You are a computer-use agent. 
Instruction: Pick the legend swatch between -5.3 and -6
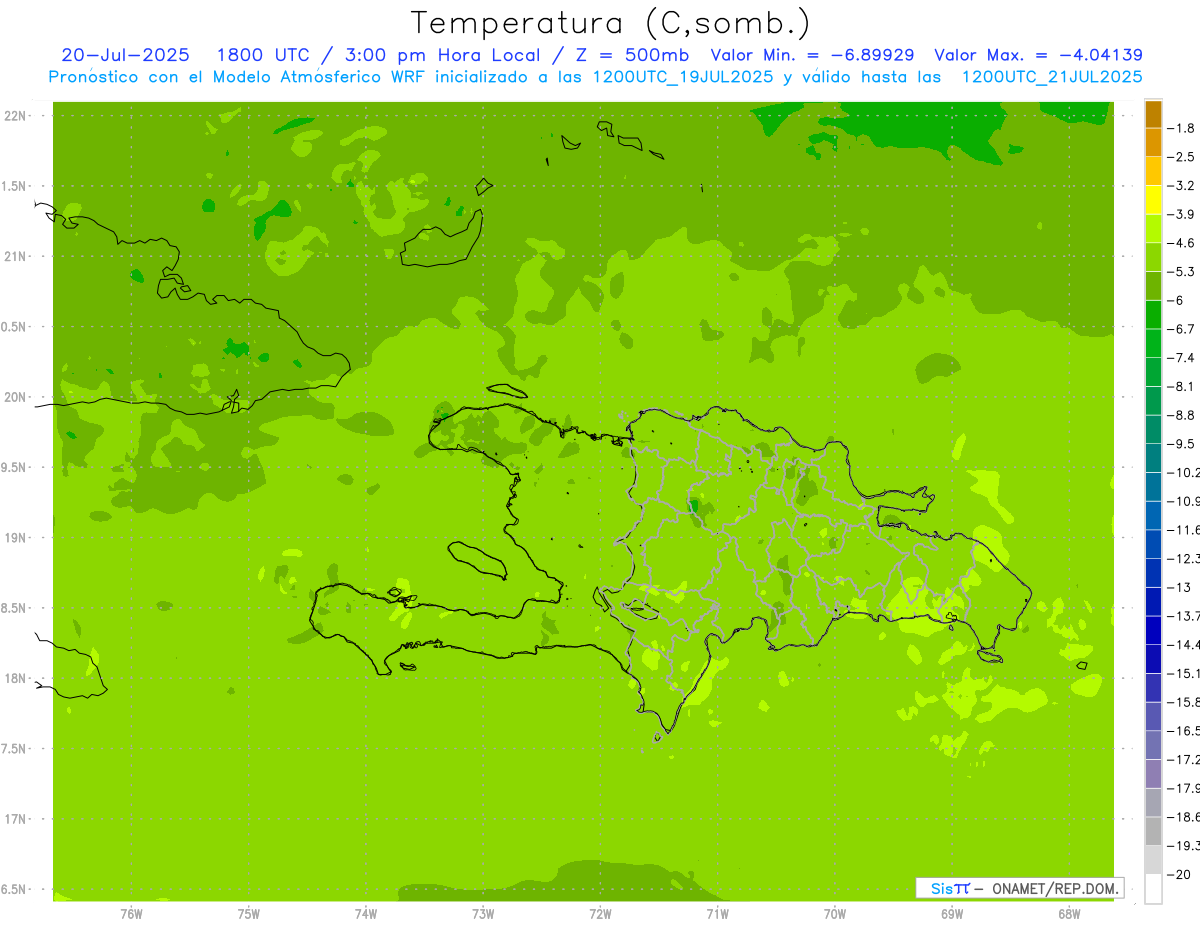coord(1153,286)
